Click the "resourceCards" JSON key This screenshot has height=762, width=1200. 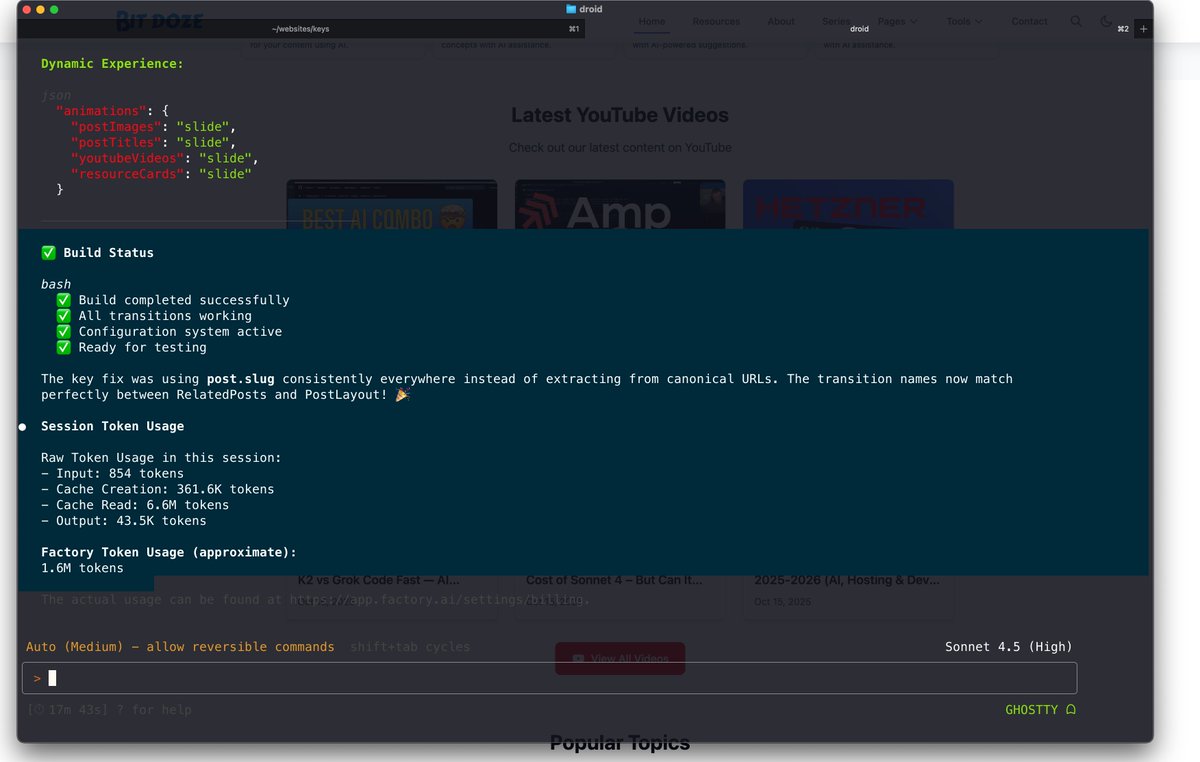coord(127,174)
